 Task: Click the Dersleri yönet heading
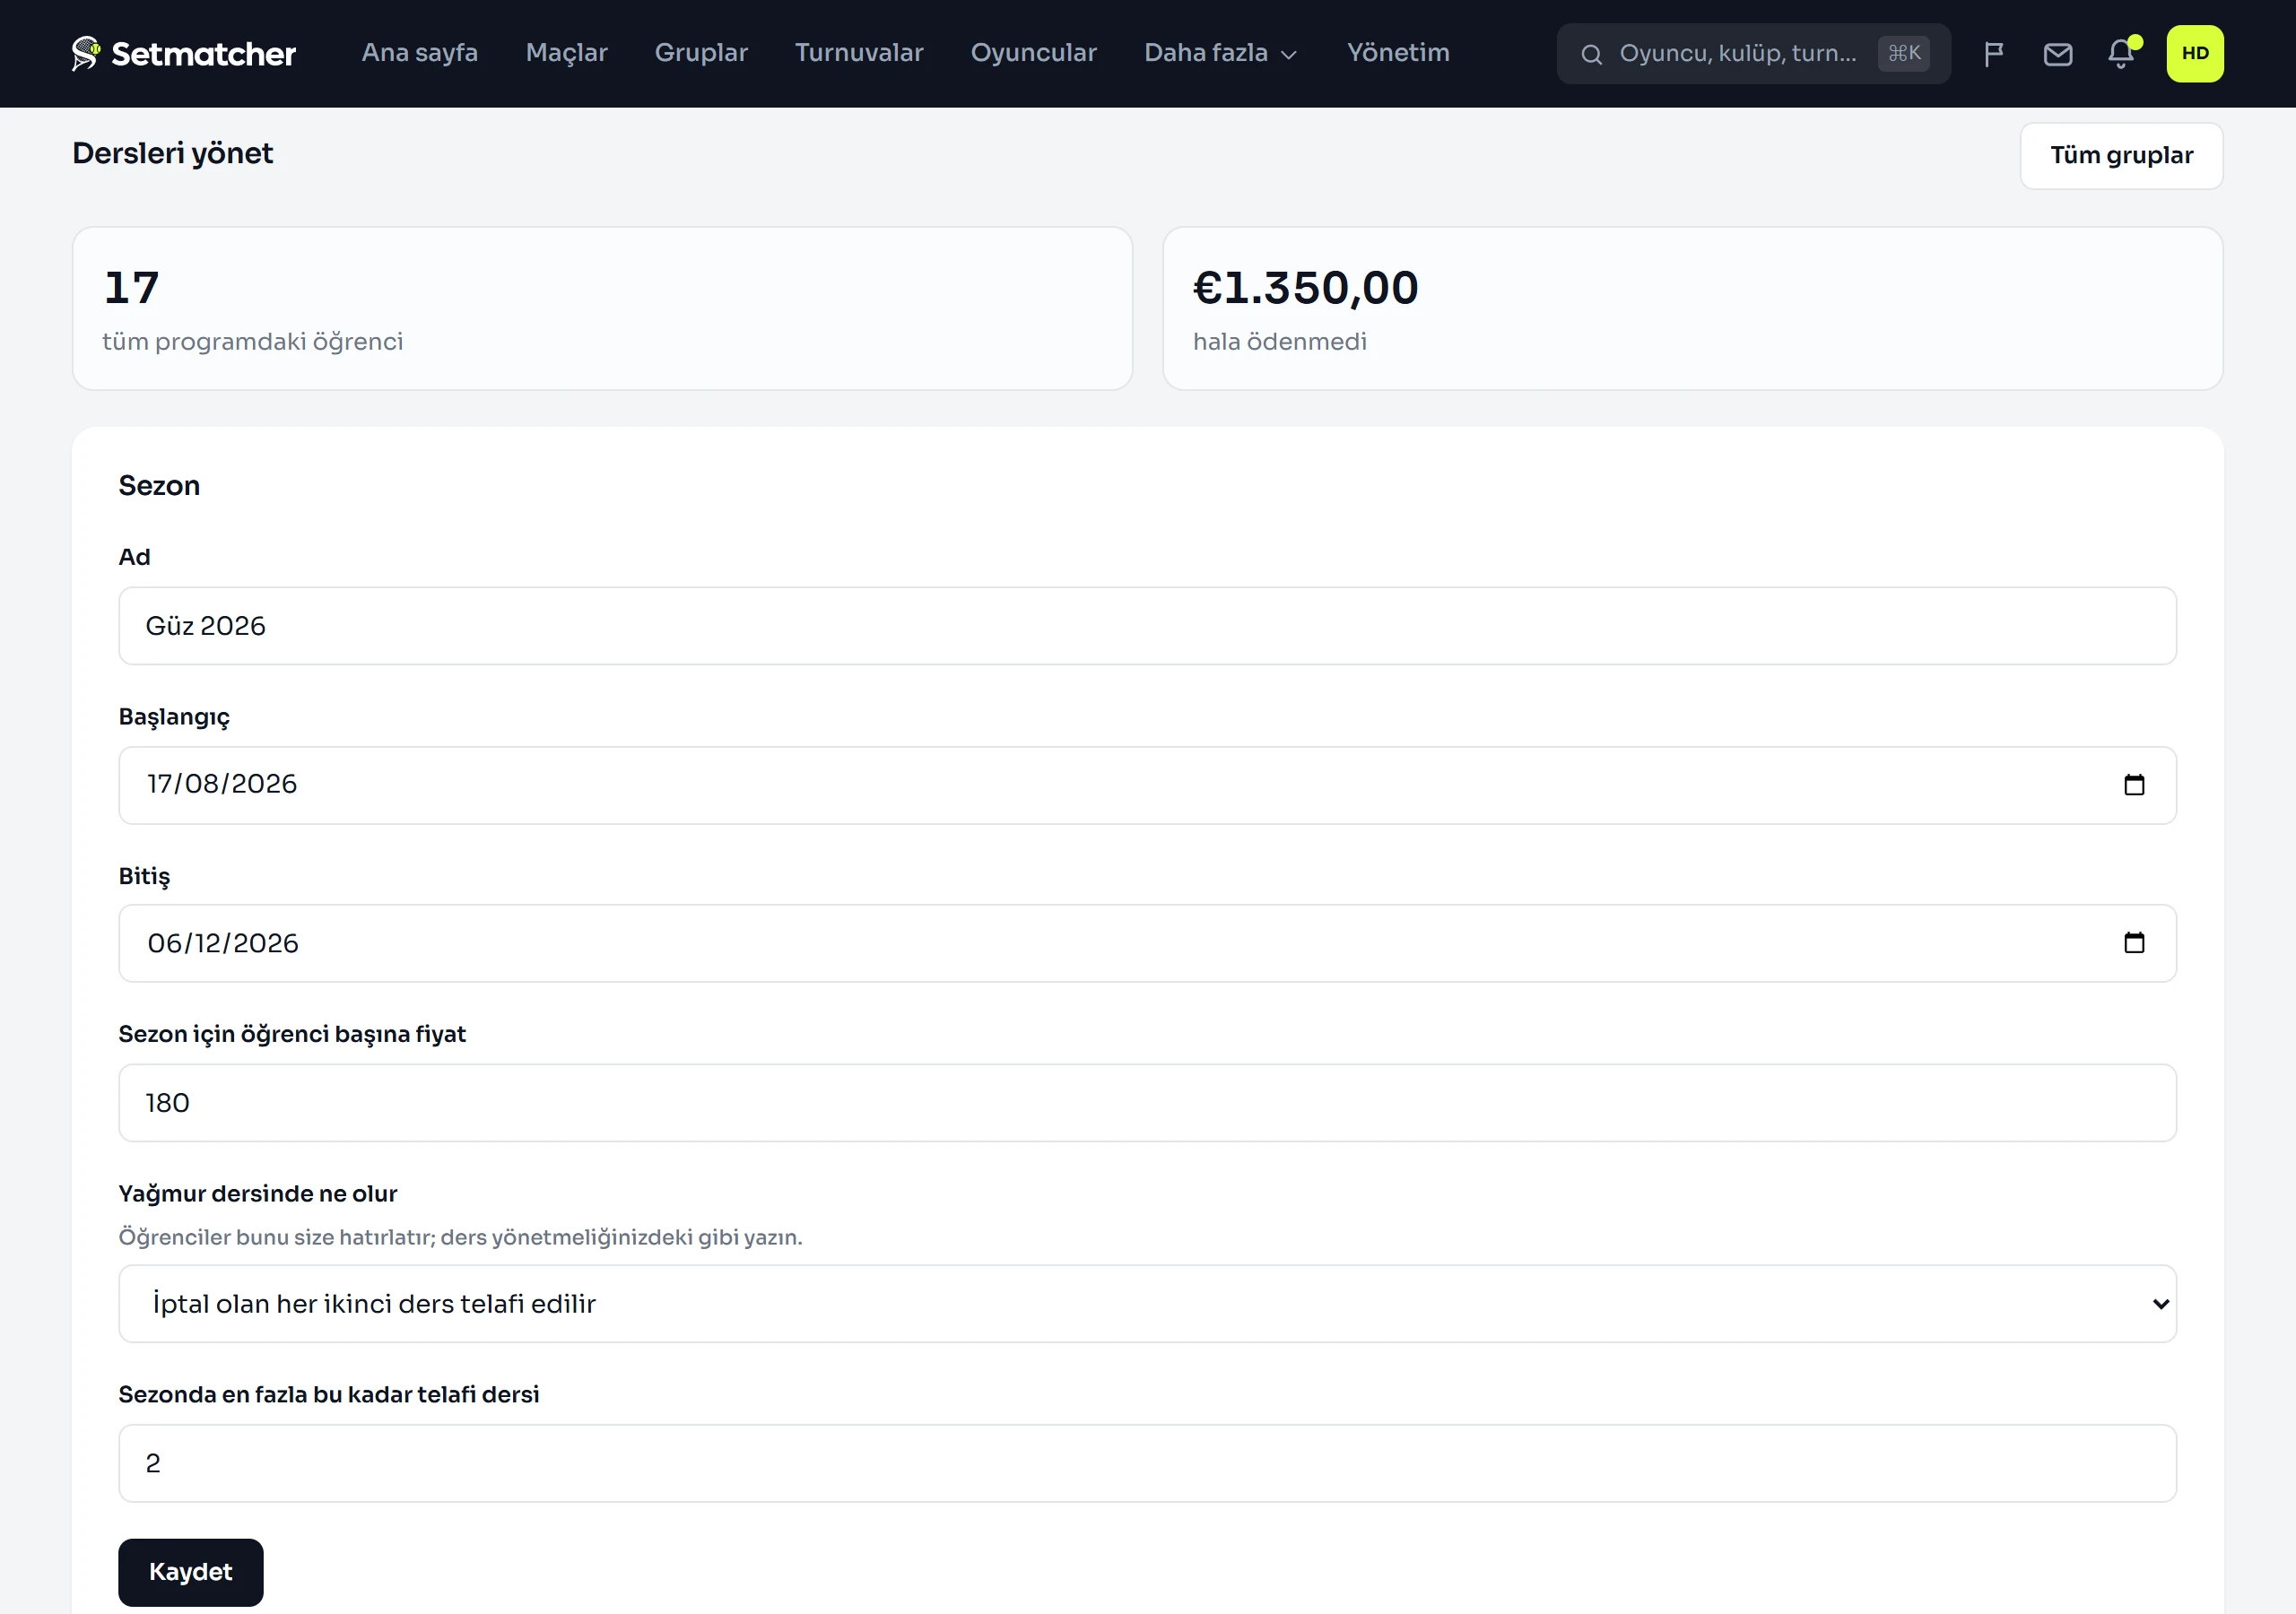(172, 154)
